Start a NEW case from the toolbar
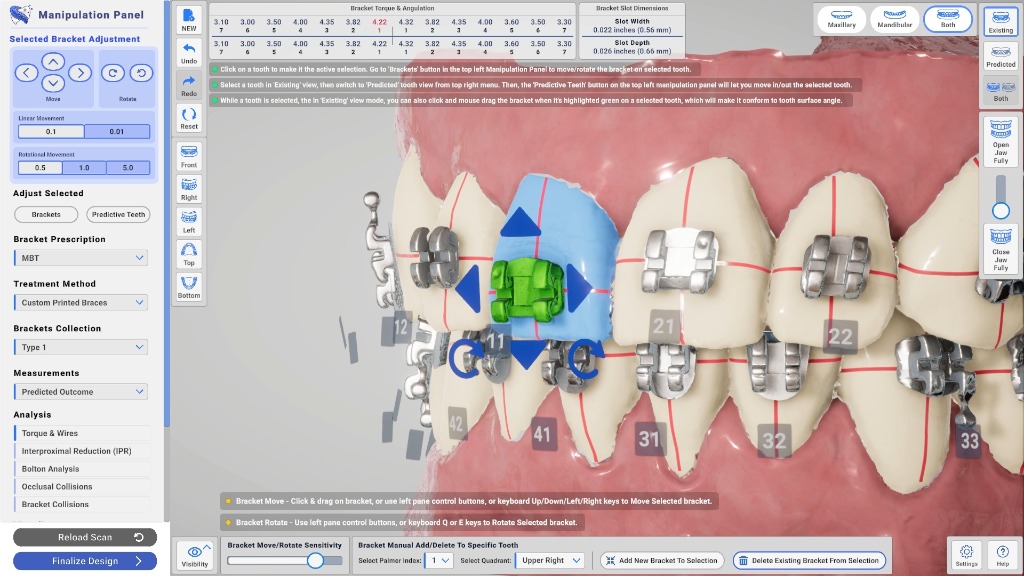Viewport: 1024px width, 576px height. pos(188,18)
